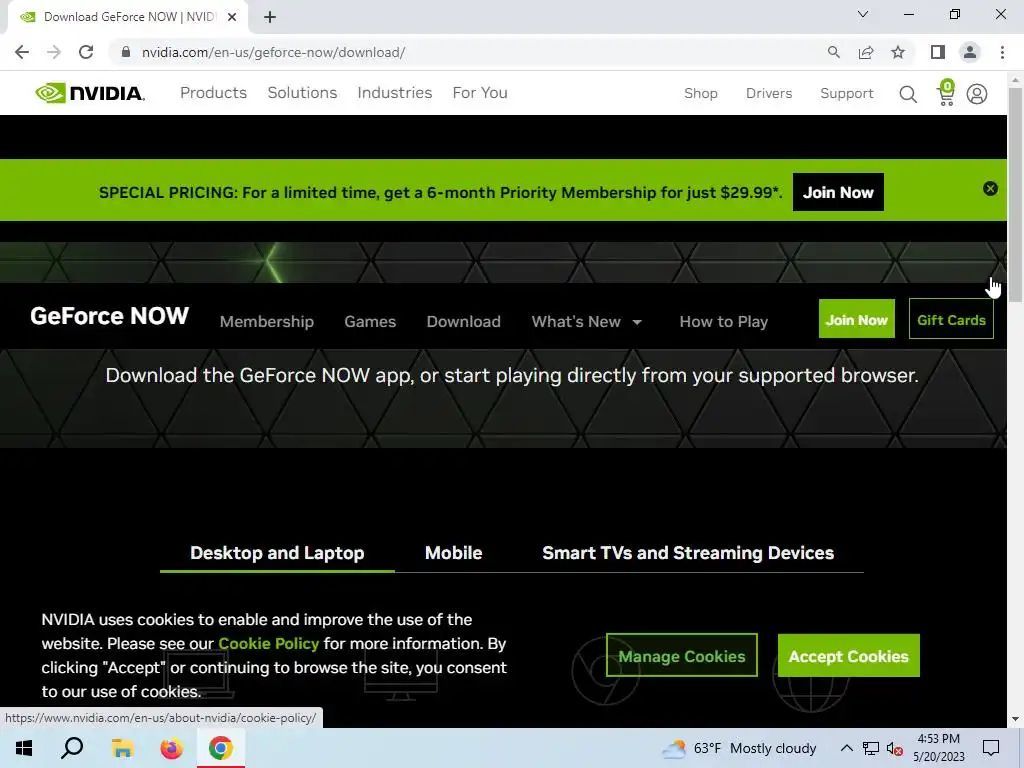Open network status tray icon
This screenshot has height=768, width=1024.
[871, 748]
